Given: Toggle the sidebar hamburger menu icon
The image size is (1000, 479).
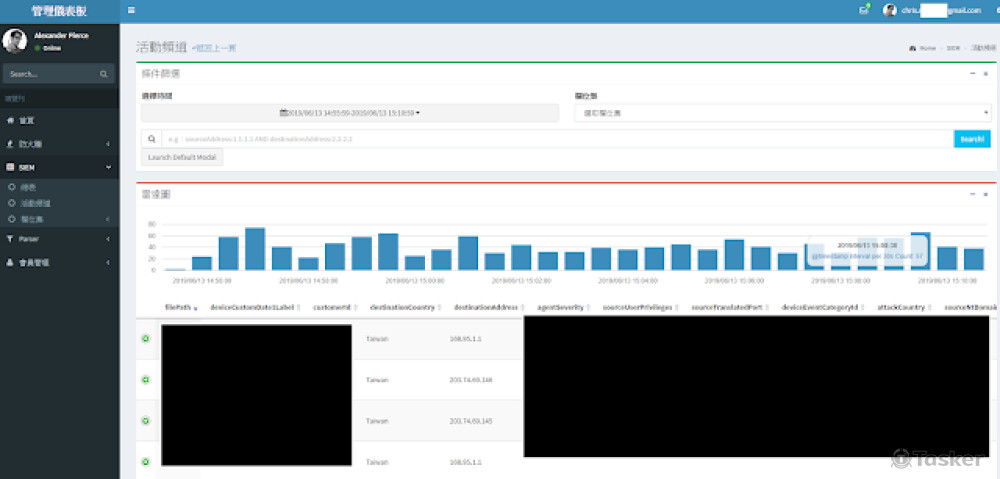Looking at the screenshot, I should pos(131,10).
